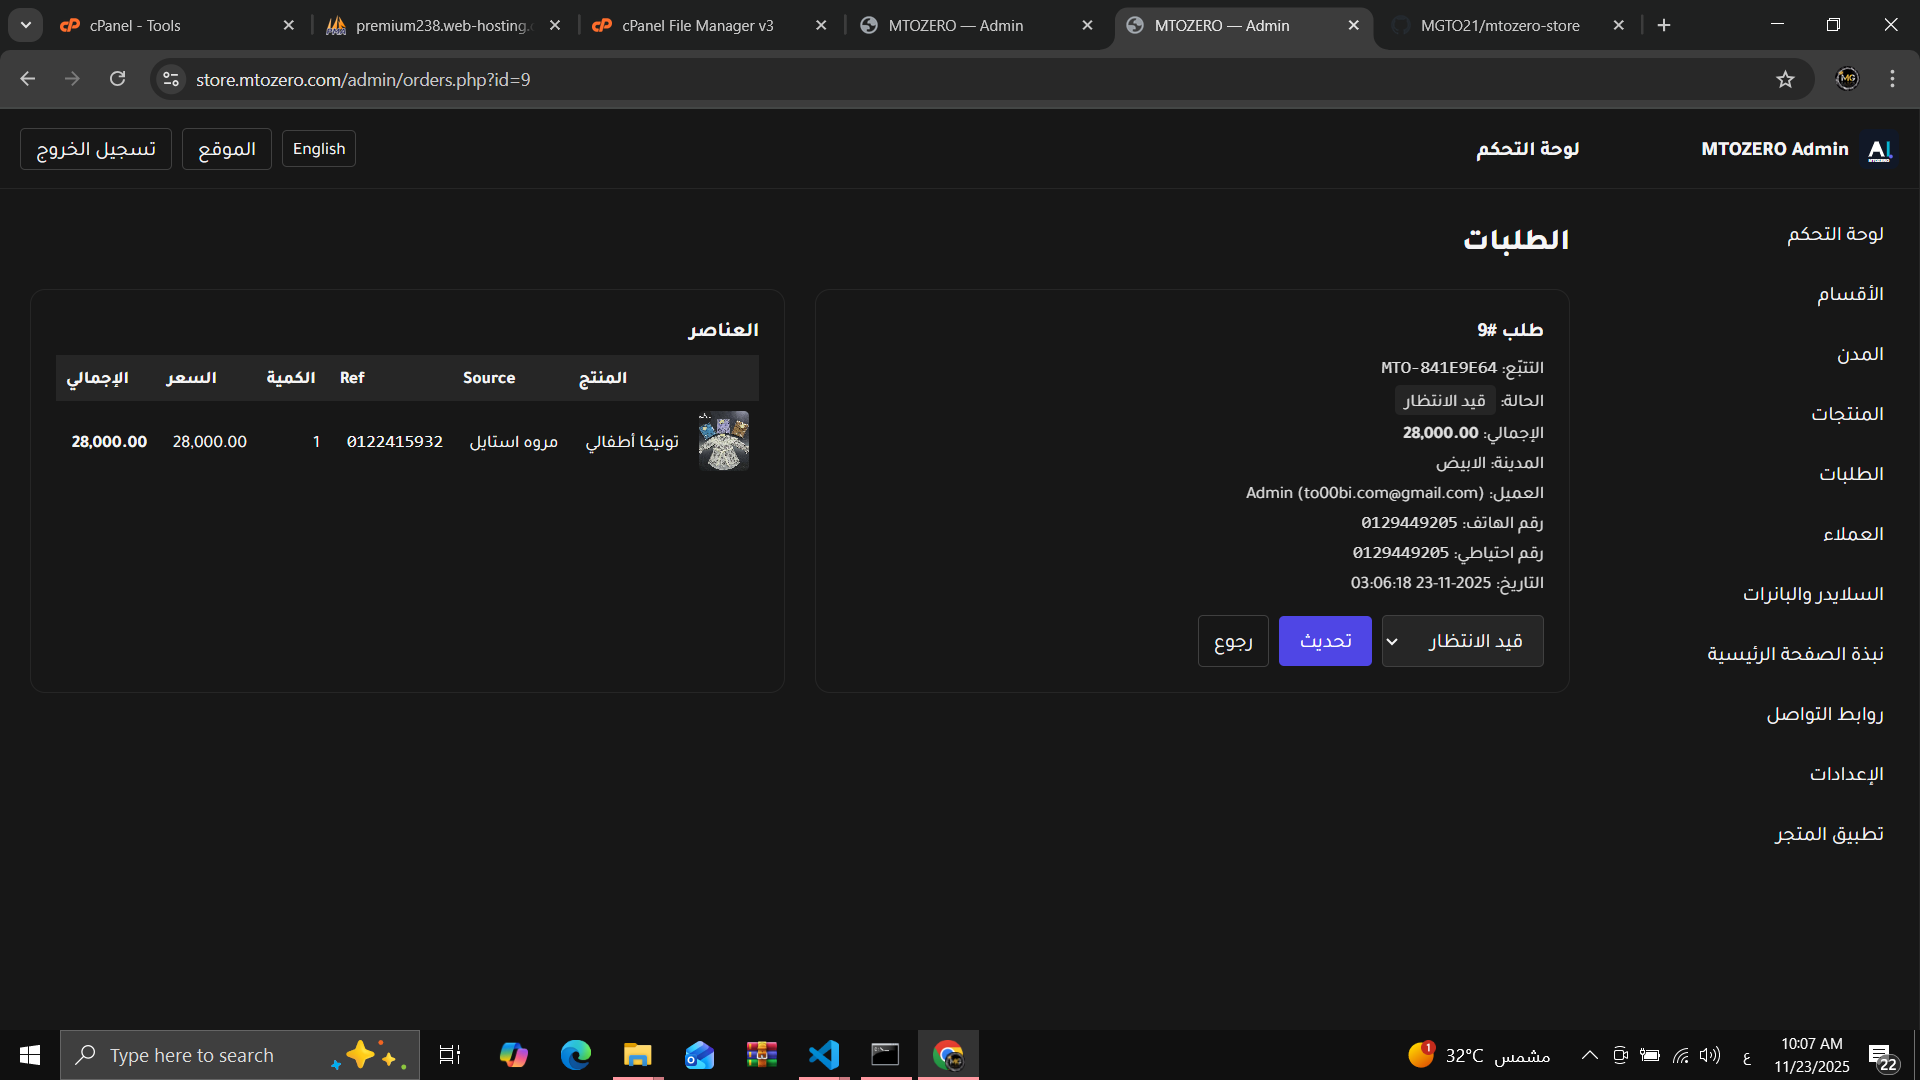The width and height of the screenshot is (1920, 1080).
Task: Click the product thumbnail in the order items
Action: pyautogui.click(x=723, y=440)
